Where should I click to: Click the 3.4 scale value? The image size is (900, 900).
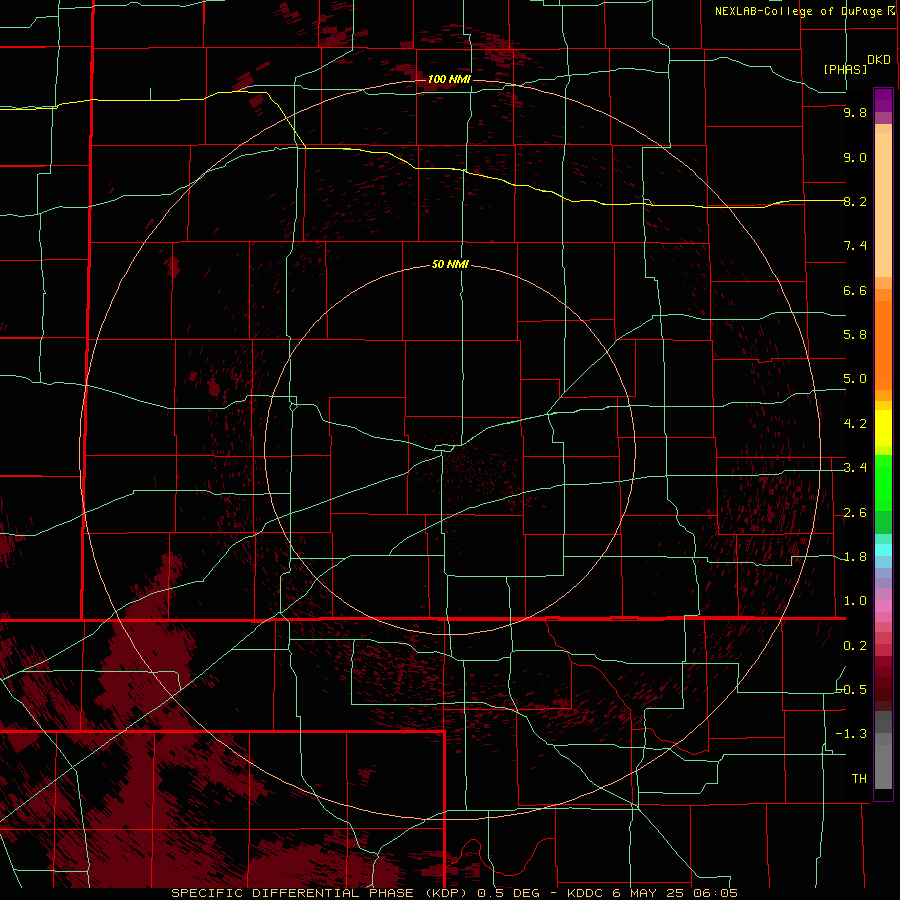[x=855, y=468]
